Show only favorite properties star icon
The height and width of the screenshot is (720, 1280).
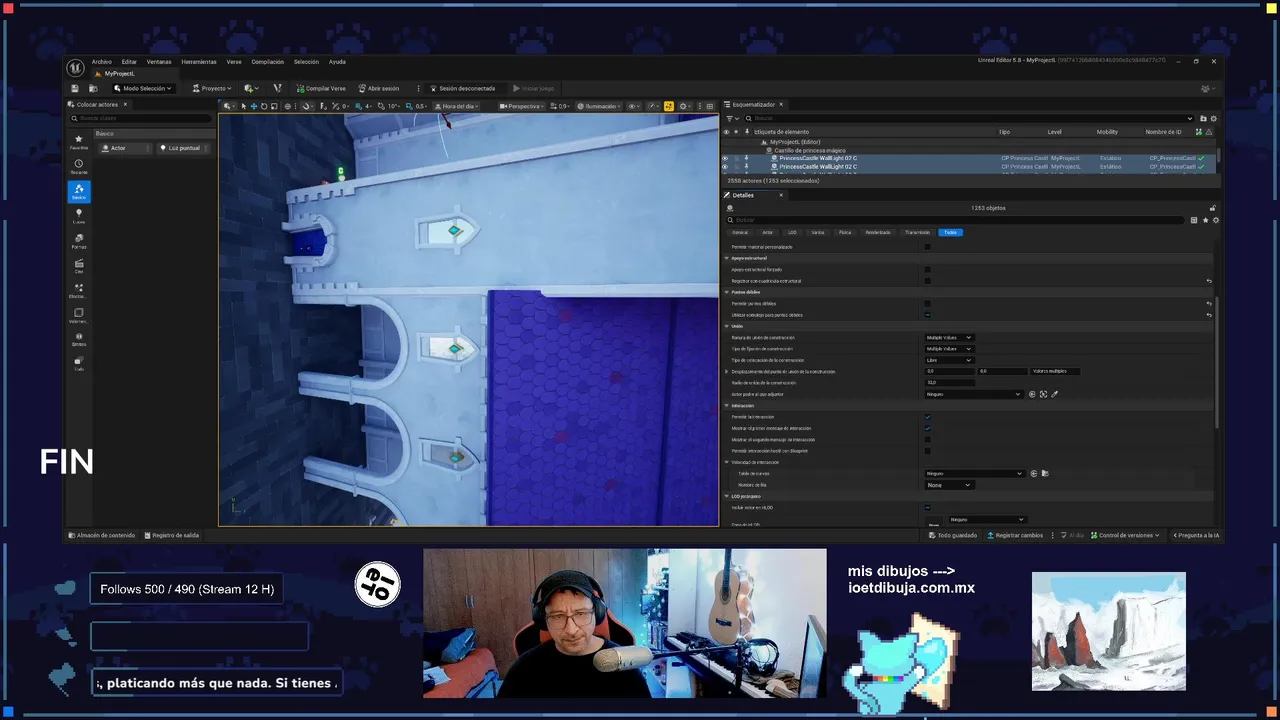tap(1205, 220)
